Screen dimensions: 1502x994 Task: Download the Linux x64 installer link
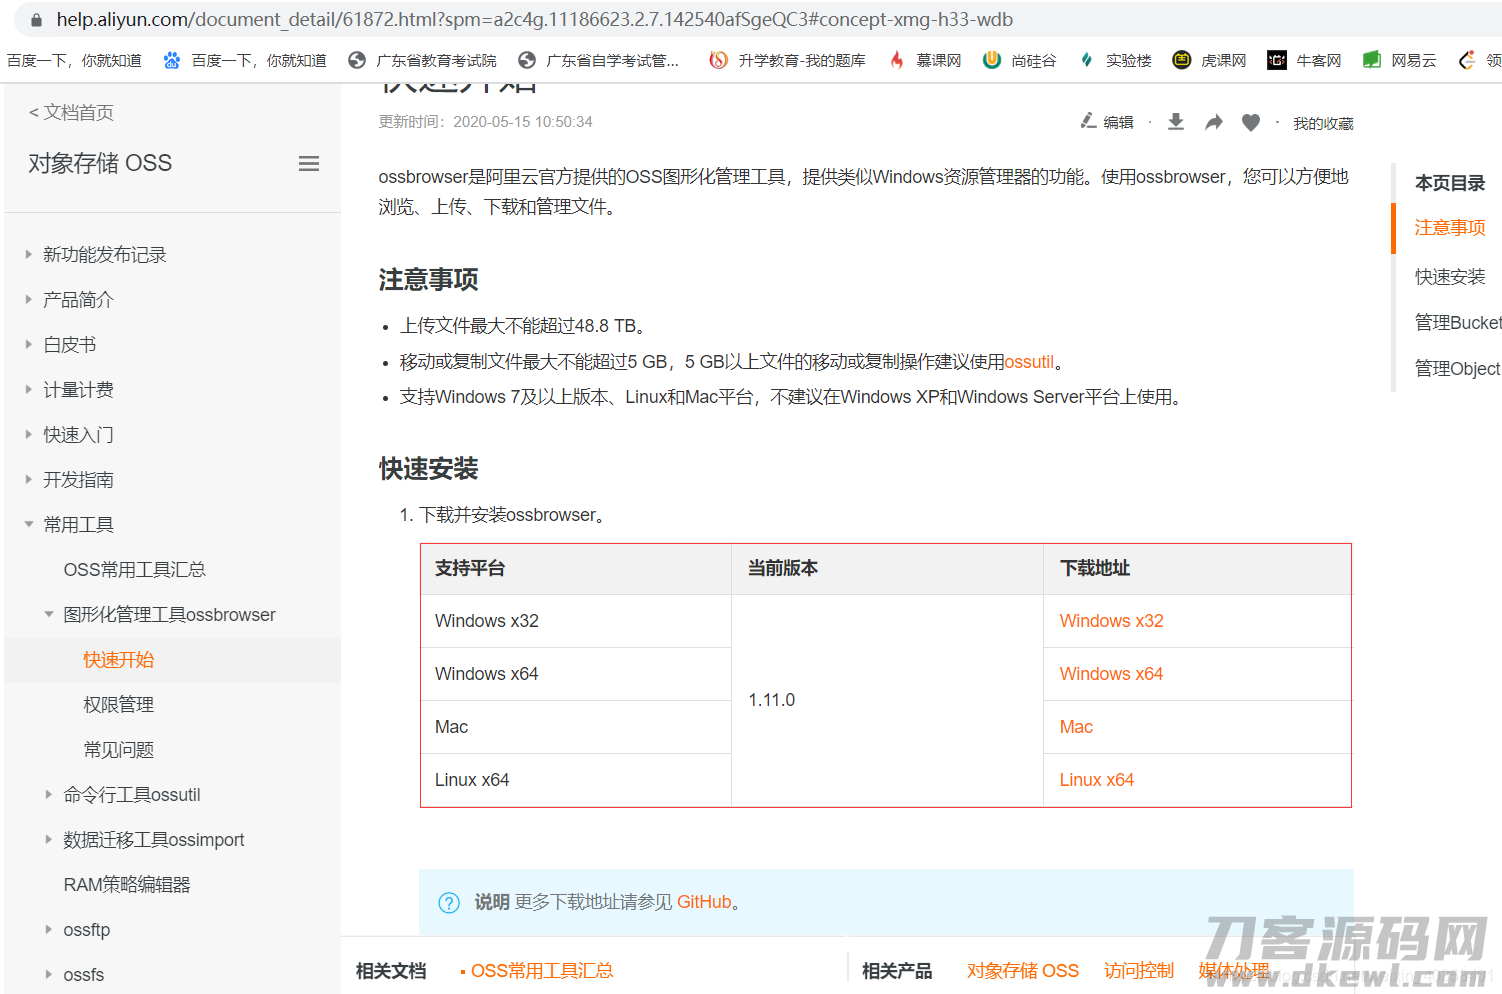click(x=1097, y=780)
